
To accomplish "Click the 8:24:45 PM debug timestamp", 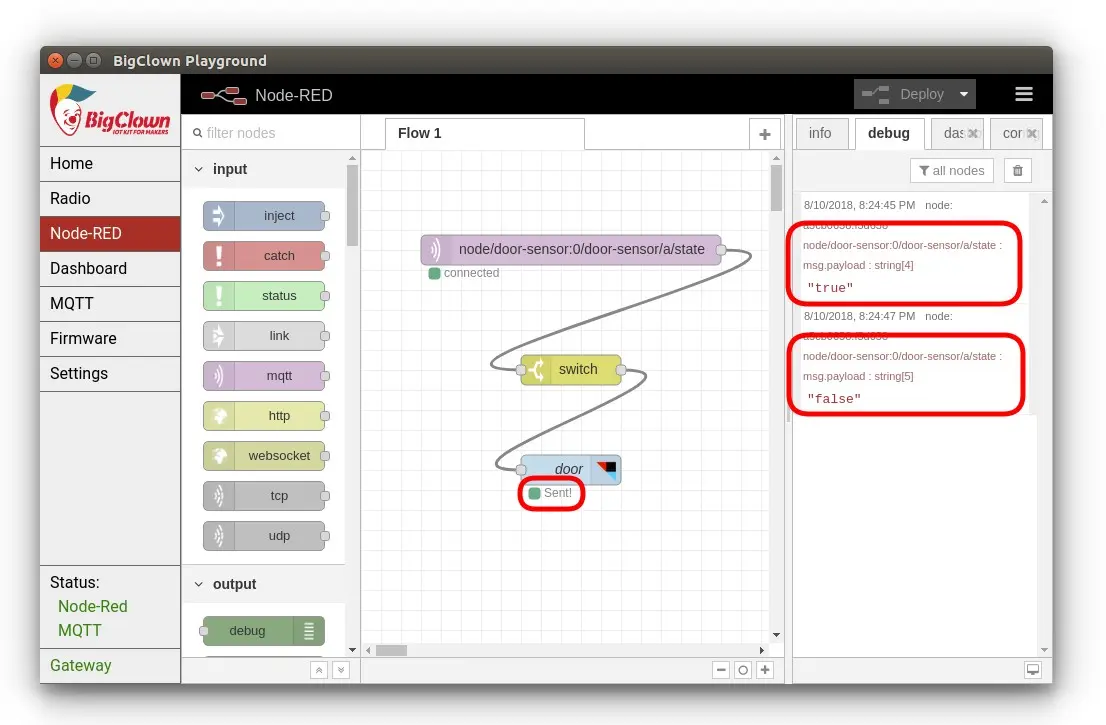I will (x=859, y=205).
